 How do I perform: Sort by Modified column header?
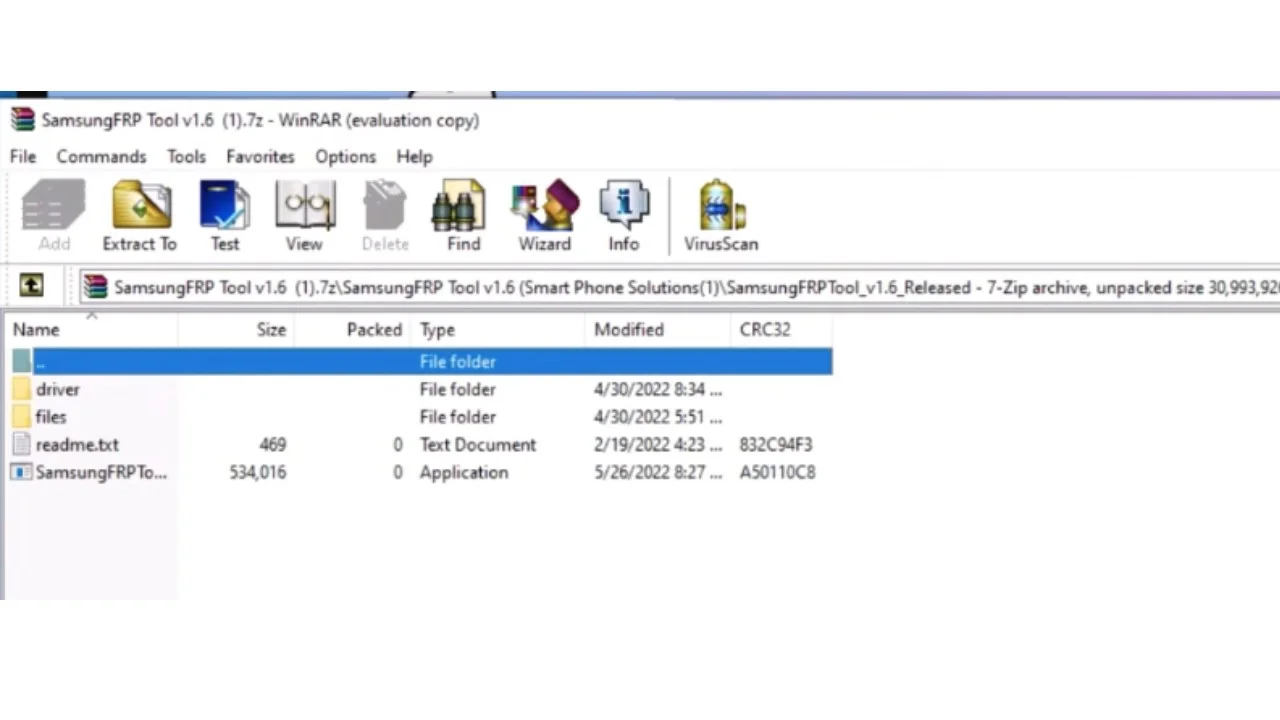(x=658, y=330)
